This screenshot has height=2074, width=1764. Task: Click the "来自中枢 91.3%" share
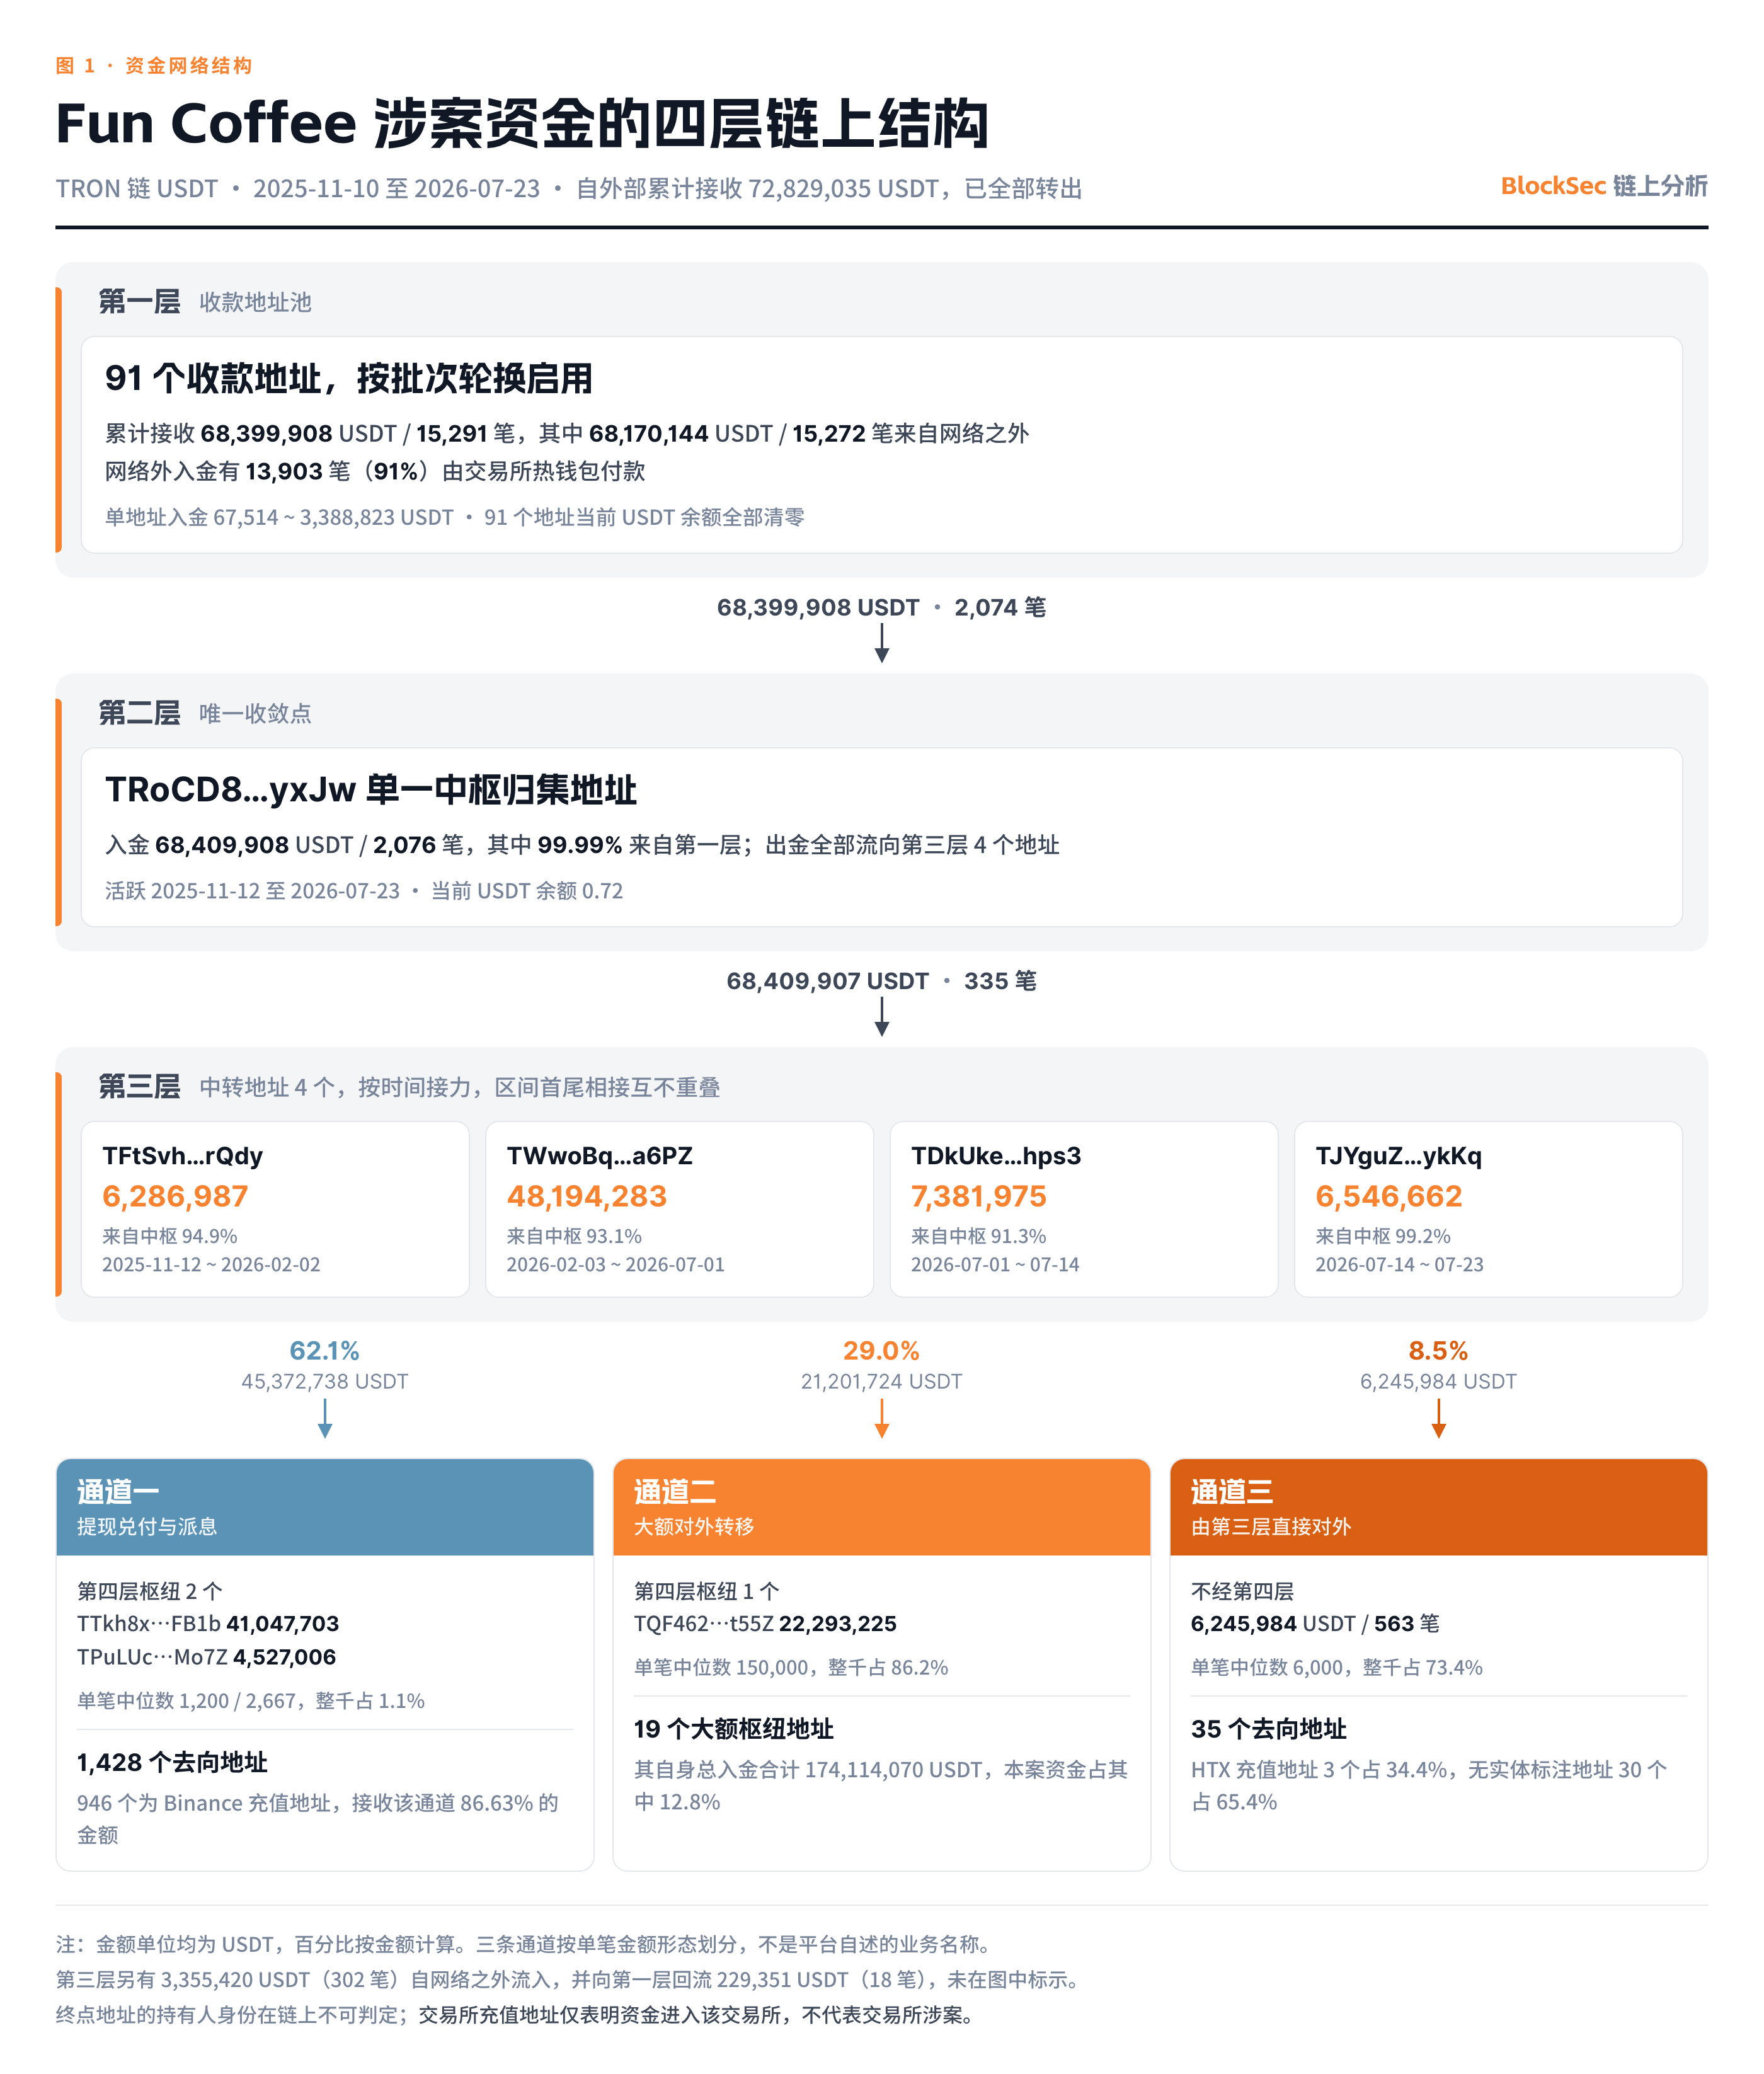(x=978, y=1236)
